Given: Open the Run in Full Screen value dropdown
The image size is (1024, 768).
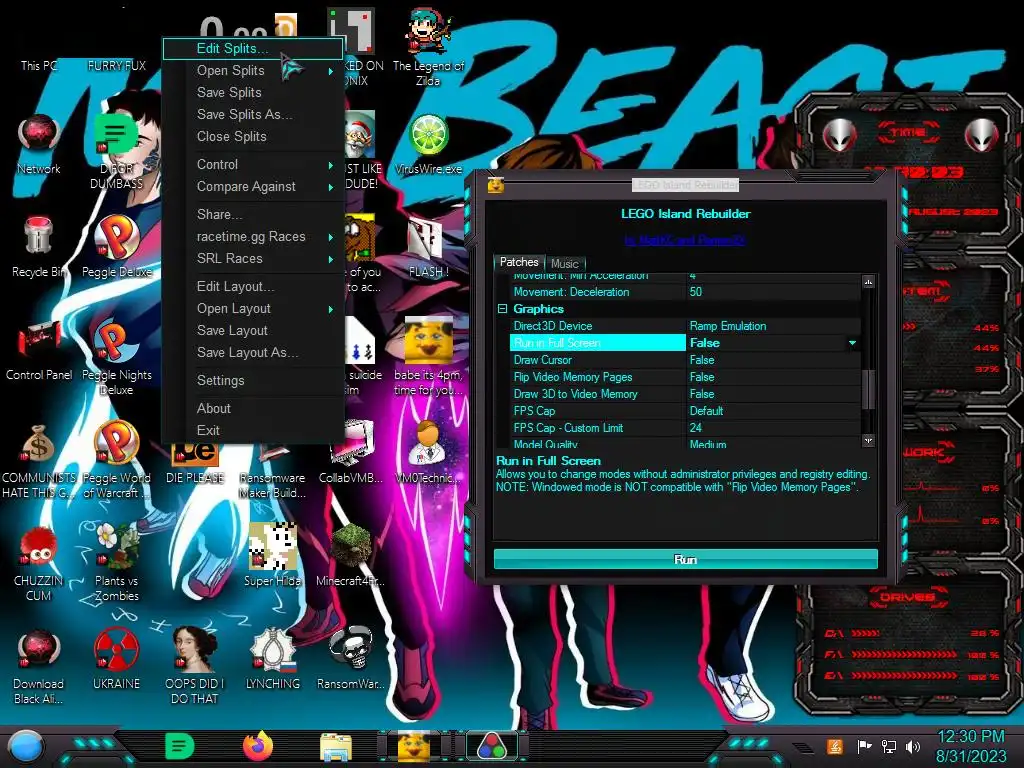Looking at the screenshot, I should 852,343.
